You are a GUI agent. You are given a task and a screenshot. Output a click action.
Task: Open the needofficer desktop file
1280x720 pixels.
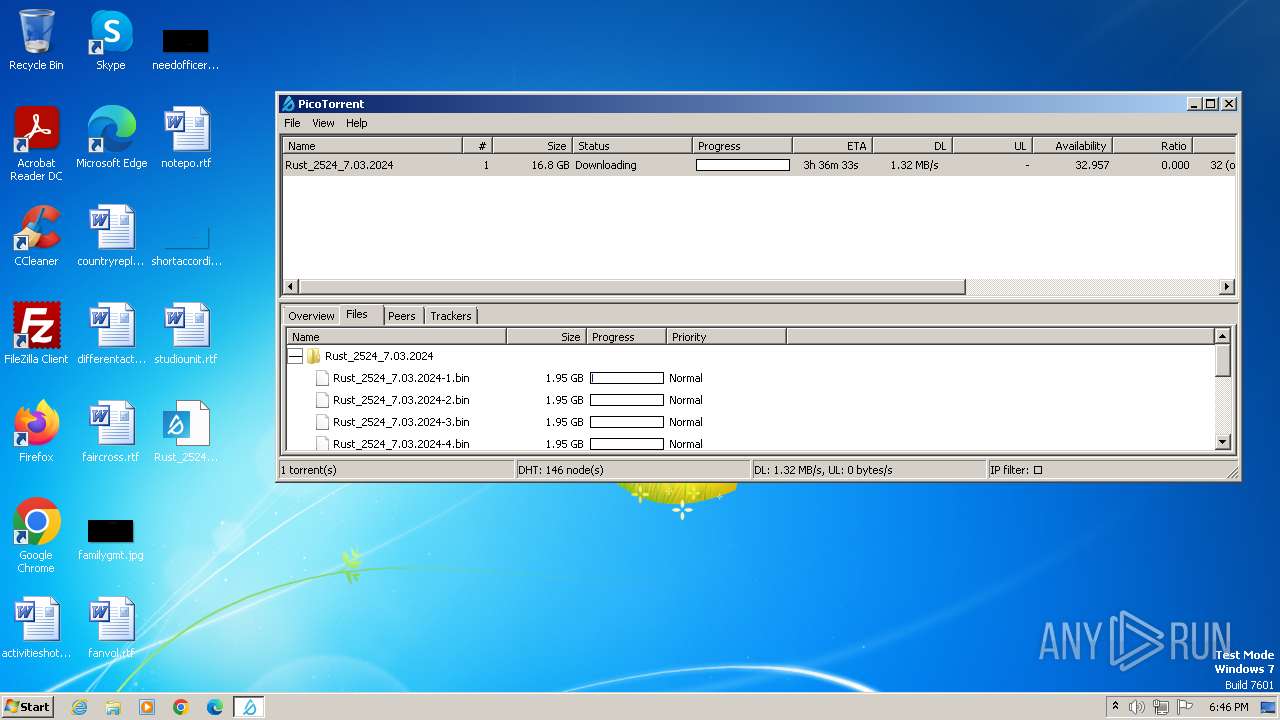coord(186,48)
